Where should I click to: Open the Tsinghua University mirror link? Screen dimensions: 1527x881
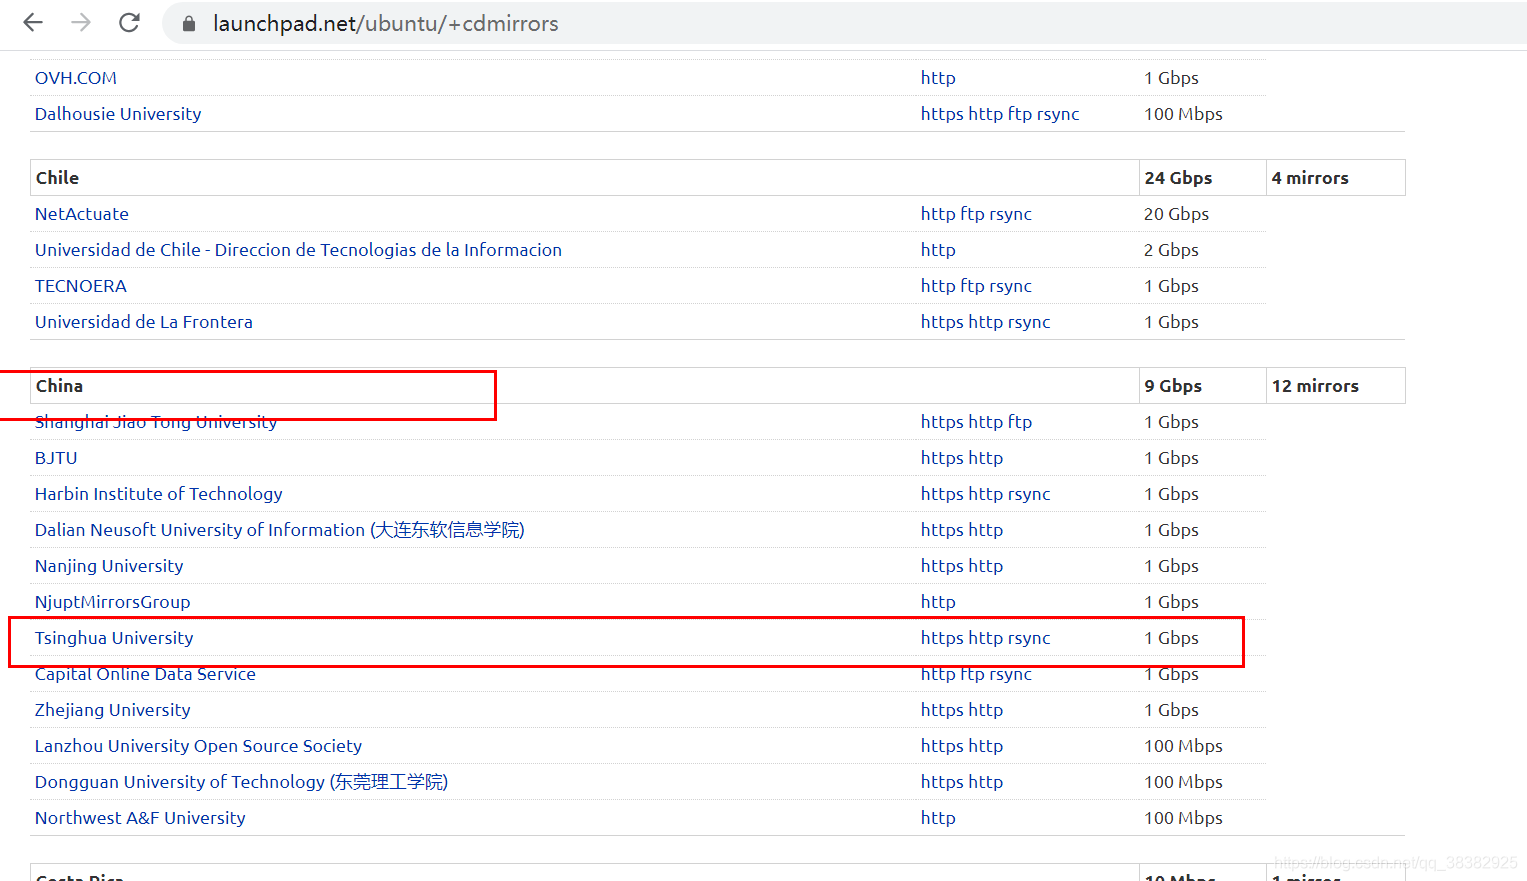point(114,638)
